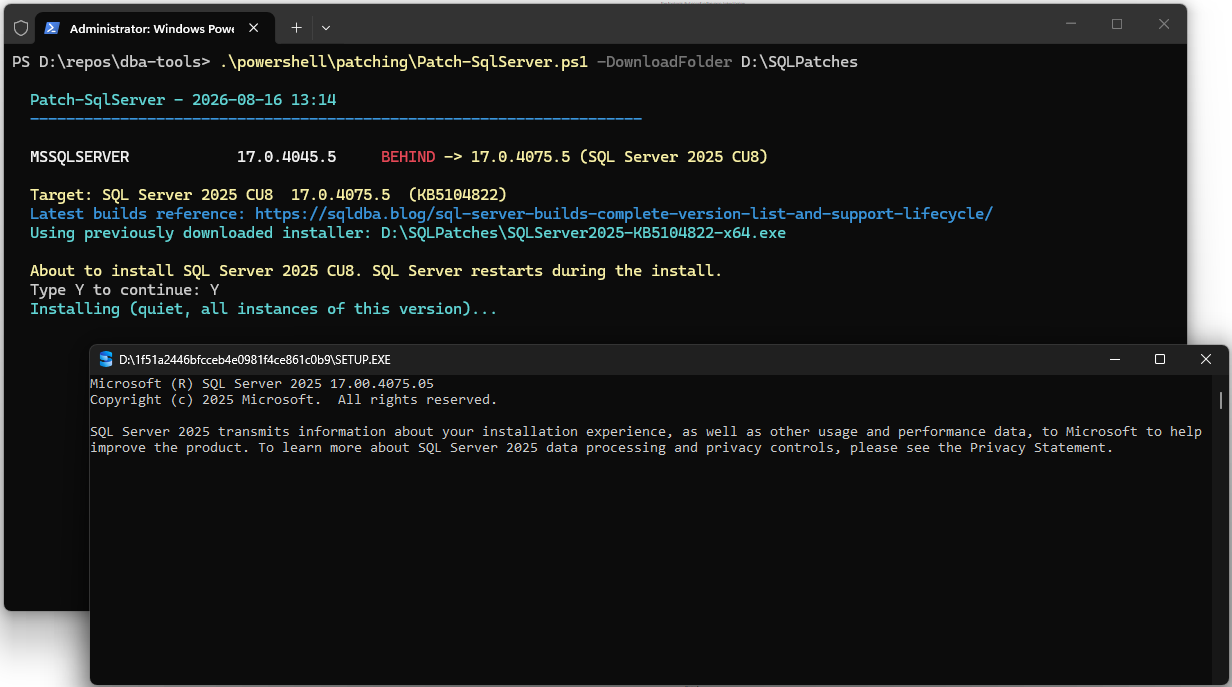Screen dimensions: 1232x687
Task: Click the Copyright (c) 2025 Microsoft line
Action: 293,400
